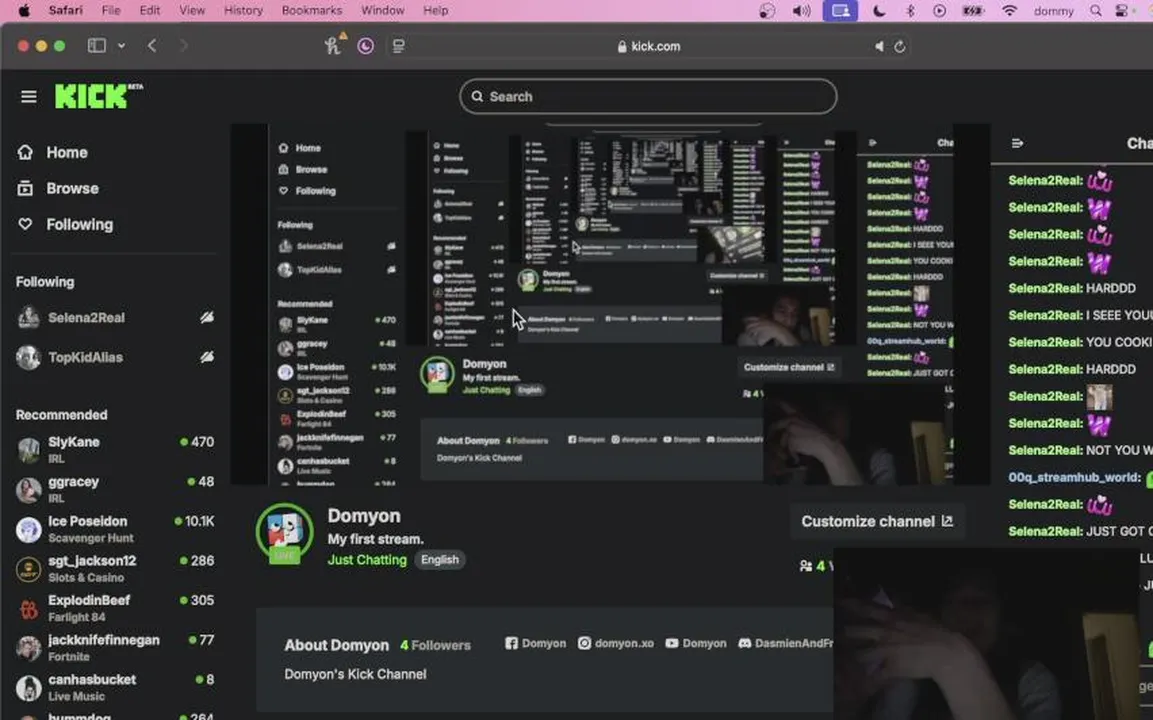Click the English language tag
This screenshot has height=720, width=1153.
[440, 560]
